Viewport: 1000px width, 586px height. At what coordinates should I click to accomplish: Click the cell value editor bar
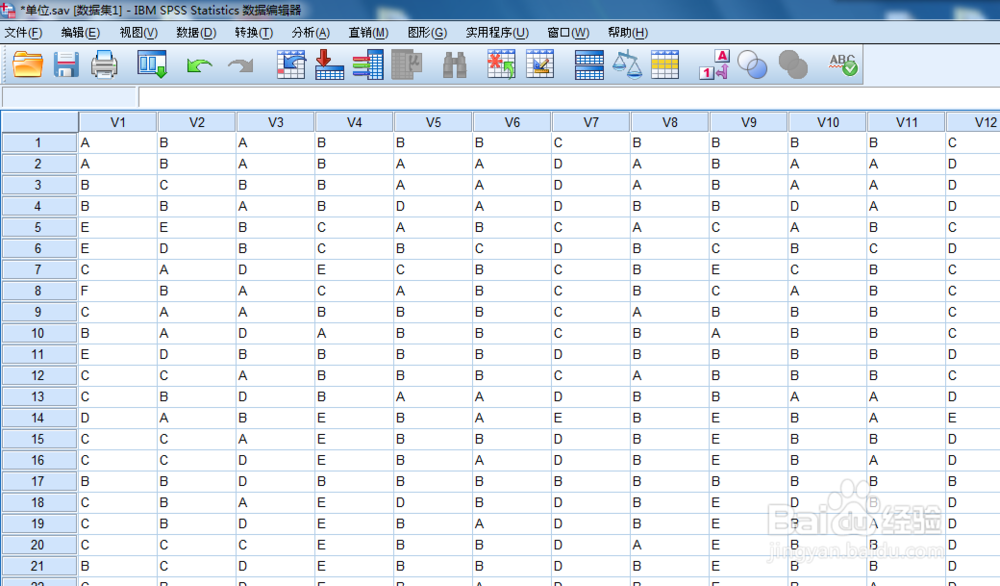point(569,97)
